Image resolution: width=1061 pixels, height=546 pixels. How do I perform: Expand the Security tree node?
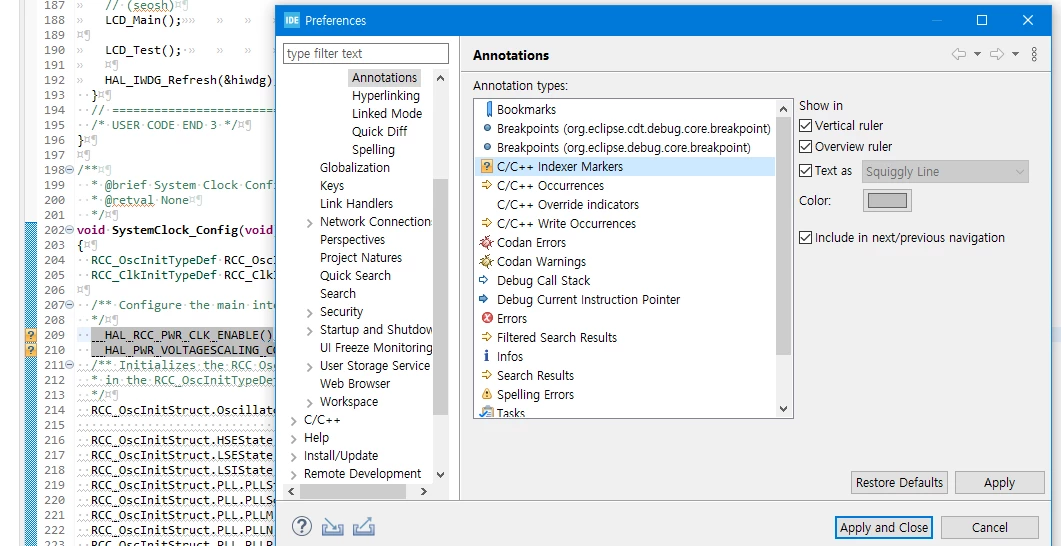pyautogui.click(x=309, y=313)
